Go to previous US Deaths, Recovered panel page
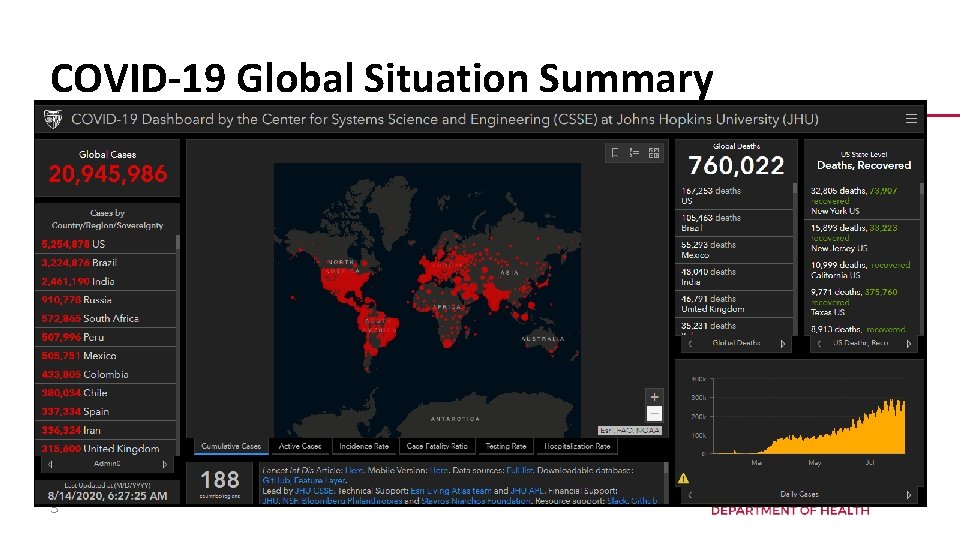960x540 pixels. click(x=819, y=343)
